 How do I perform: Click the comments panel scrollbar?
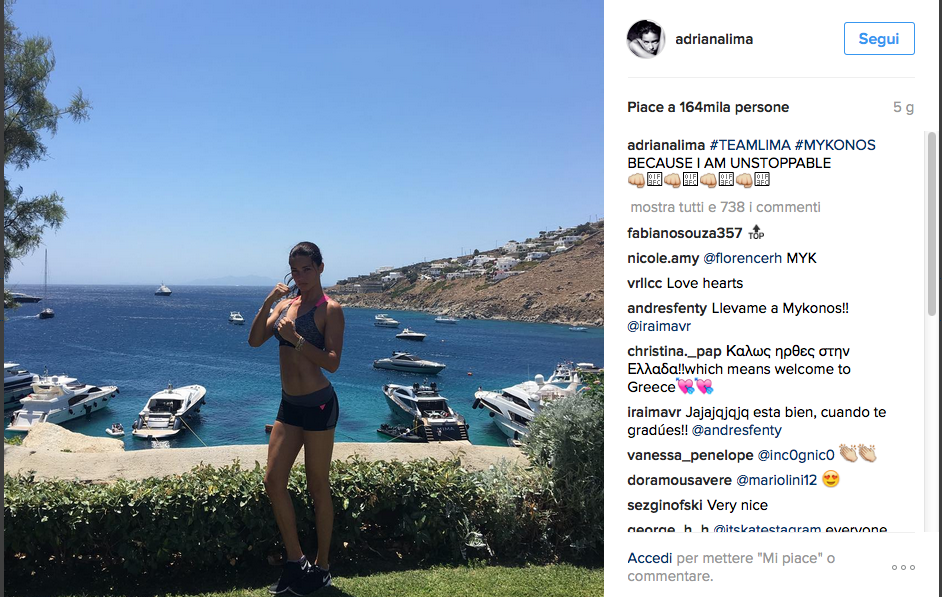(x=932, y=223)
